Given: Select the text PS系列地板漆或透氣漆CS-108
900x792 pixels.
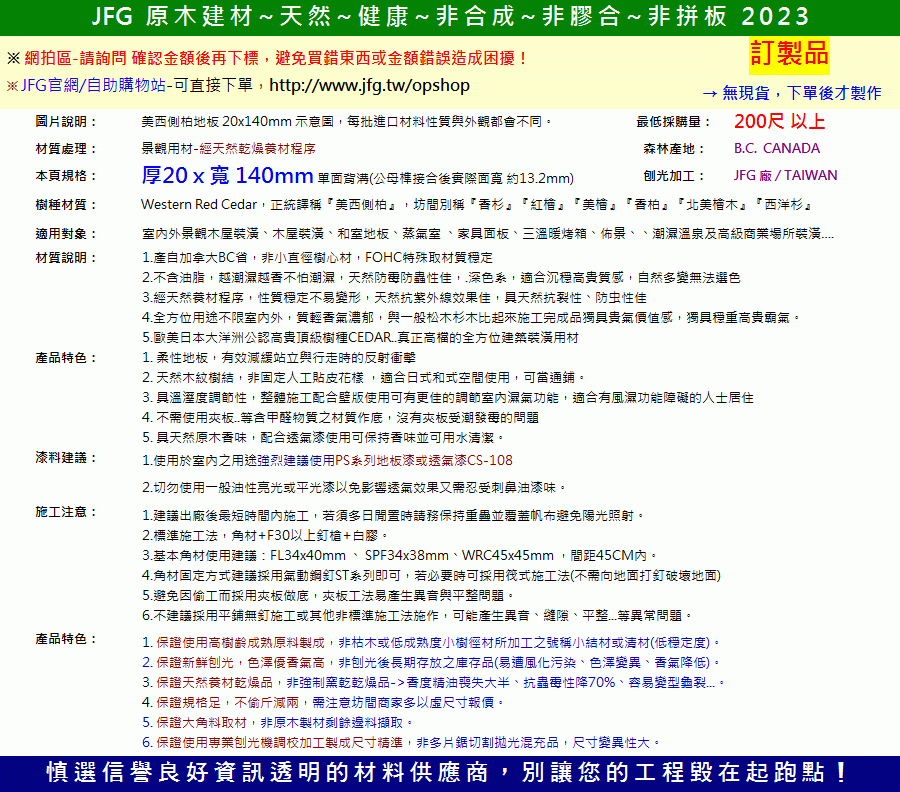Looking at the screenshot, I should pos(424,460).
